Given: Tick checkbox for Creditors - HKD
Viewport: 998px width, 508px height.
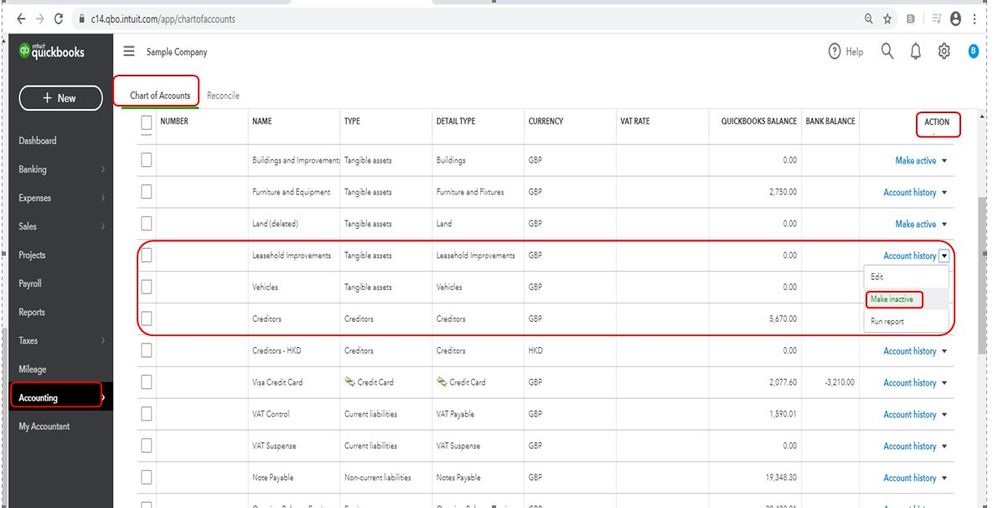Looking at the screenshot, I should [146, 350].
